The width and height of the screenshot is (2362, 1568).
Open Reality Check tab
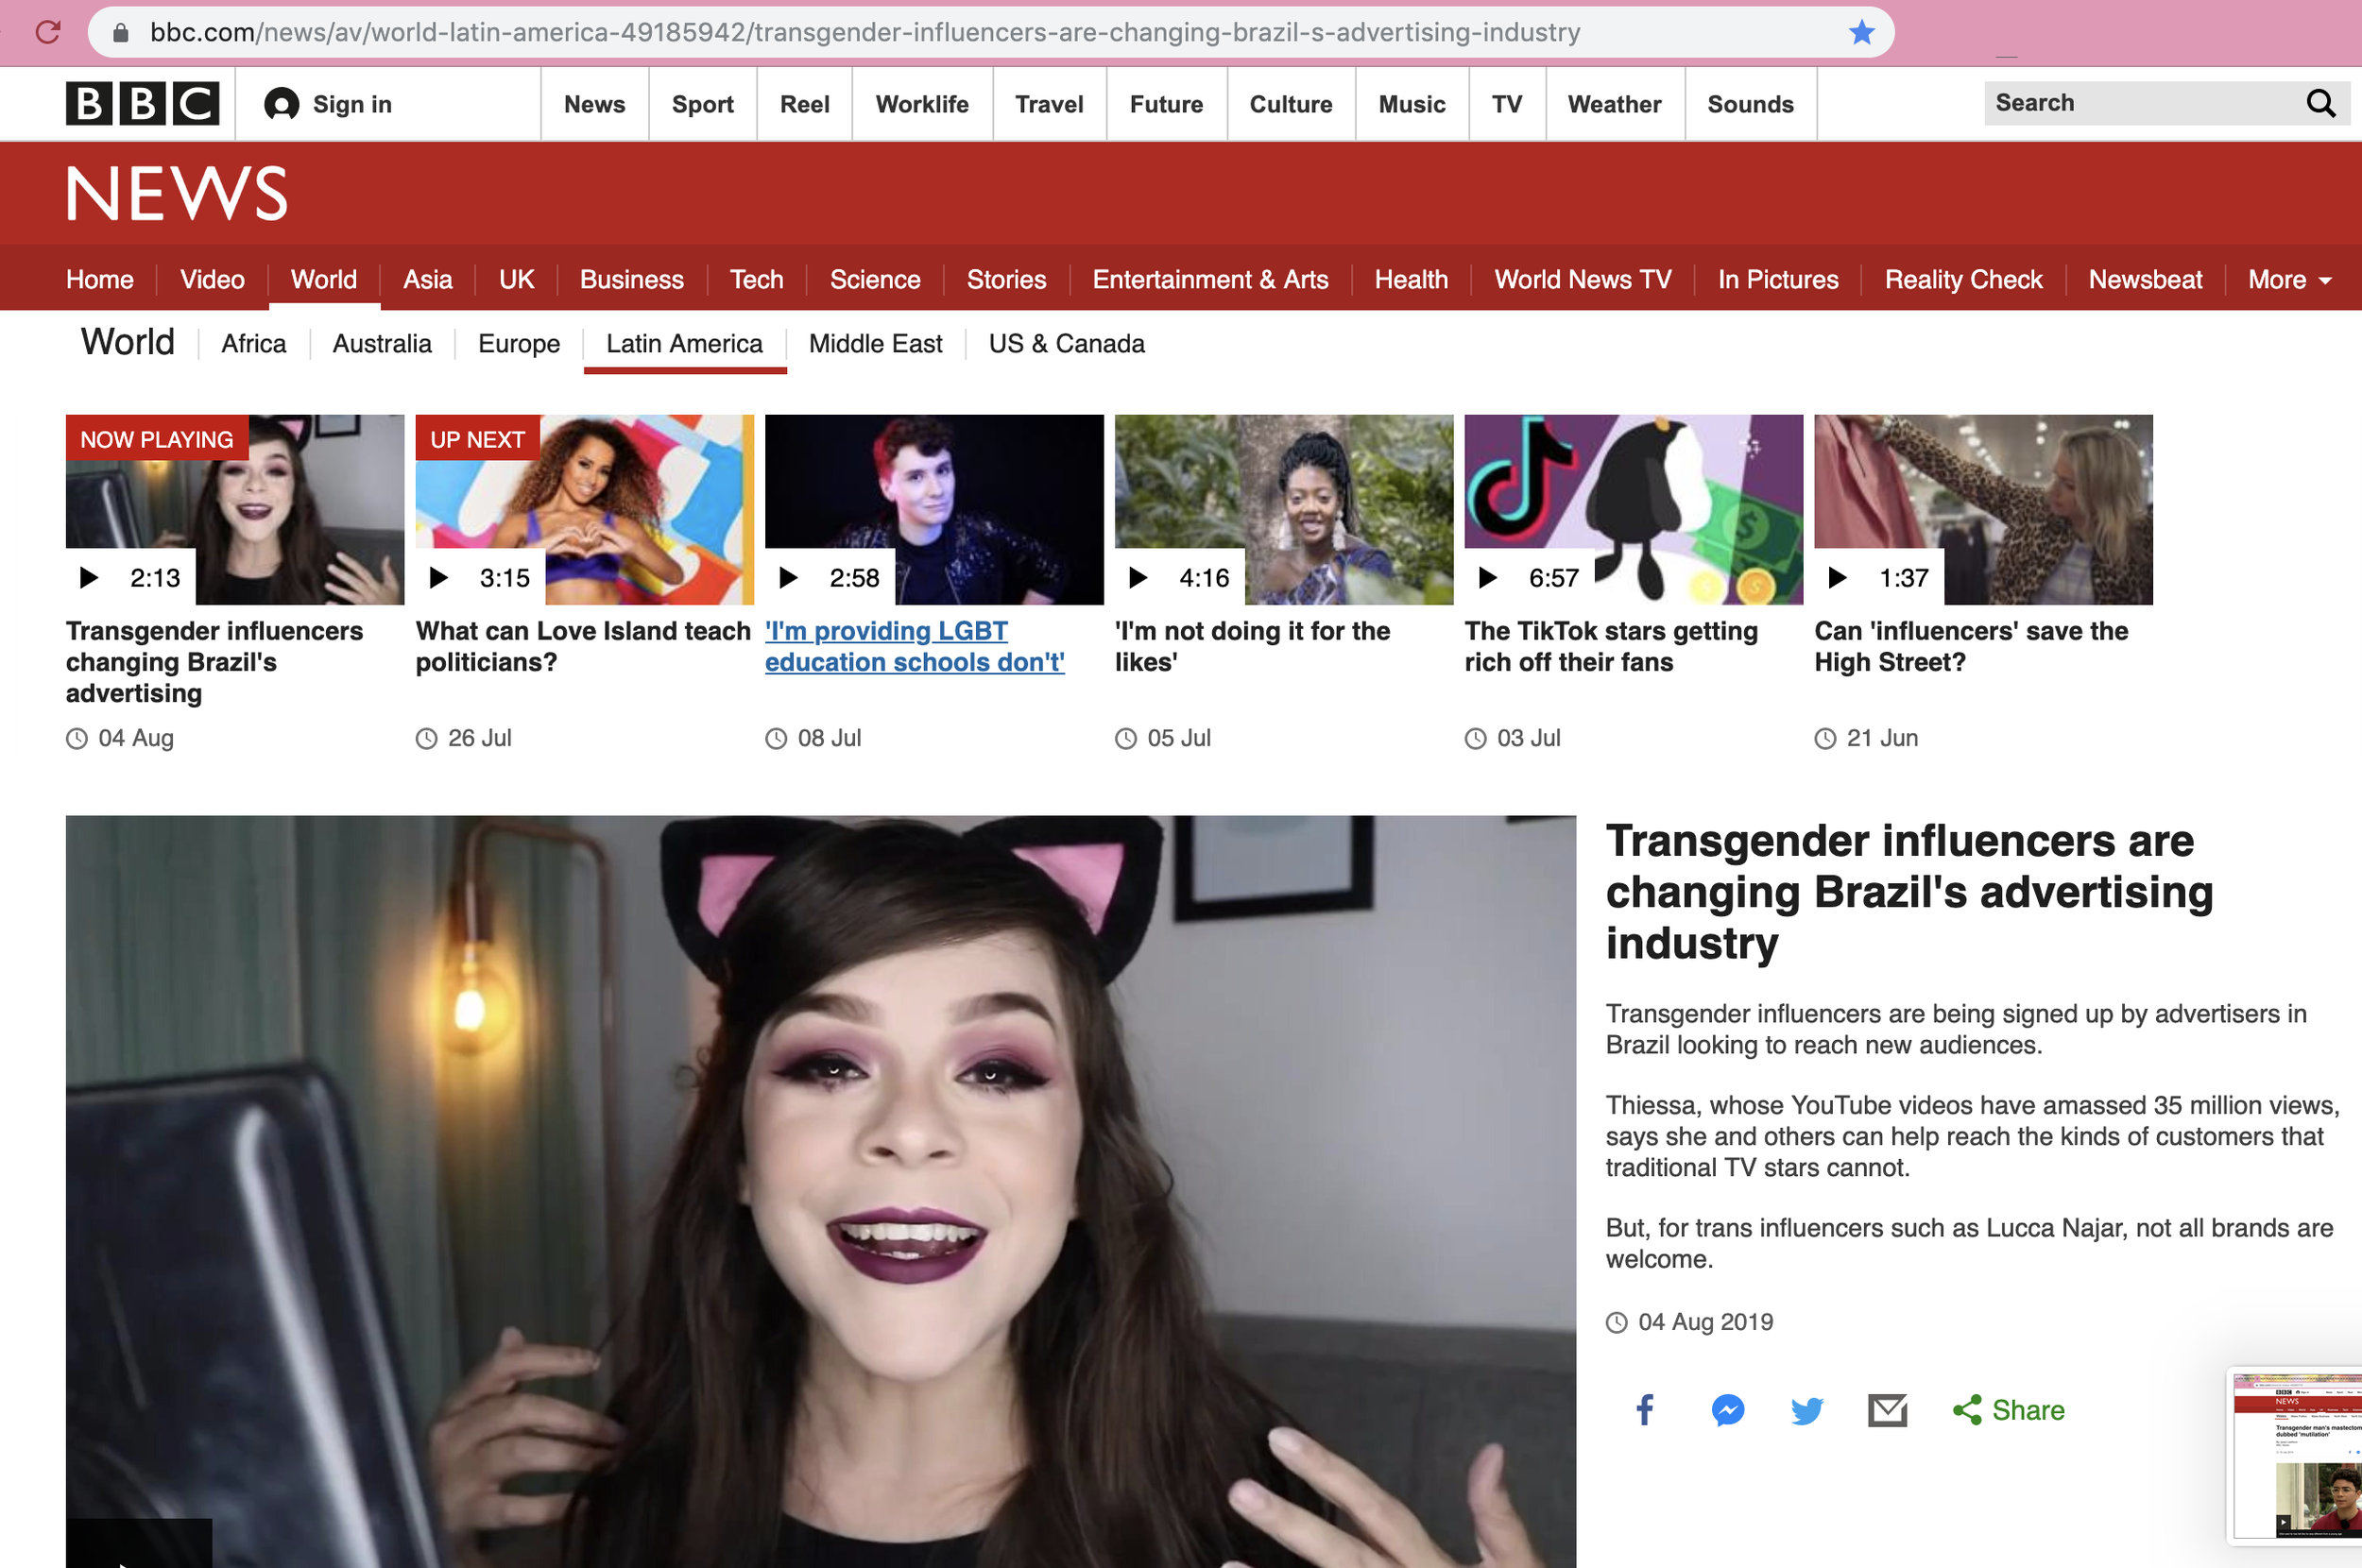tap(1963, 280)
